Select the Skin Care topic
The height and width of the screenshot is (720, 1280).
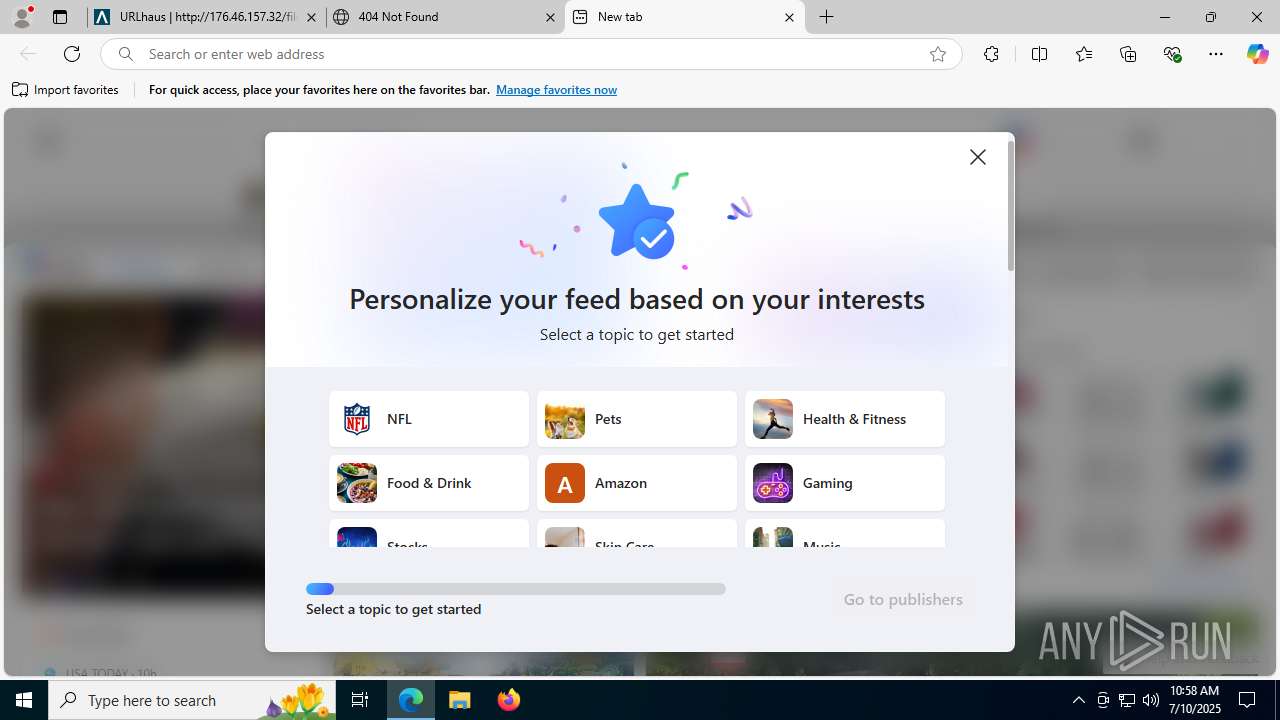(x=637, y=533)
